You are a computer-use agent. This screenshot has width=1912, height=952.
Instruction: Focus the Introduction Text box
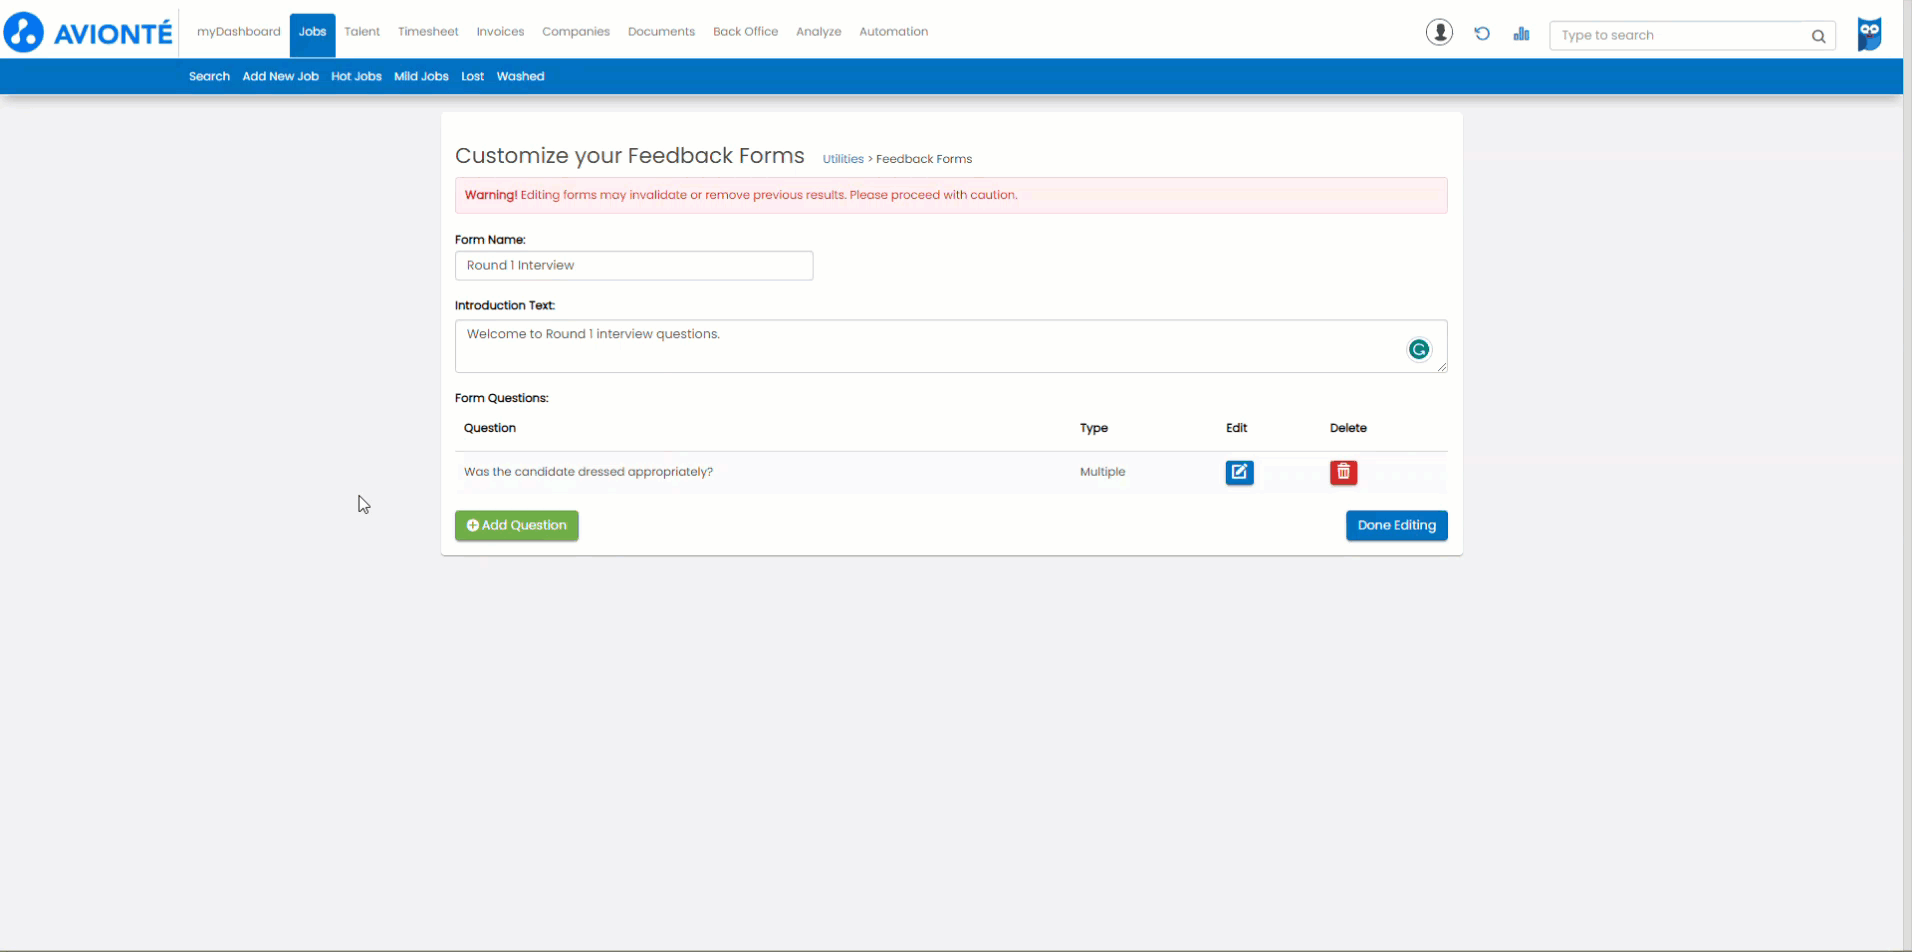coord(950,346)
